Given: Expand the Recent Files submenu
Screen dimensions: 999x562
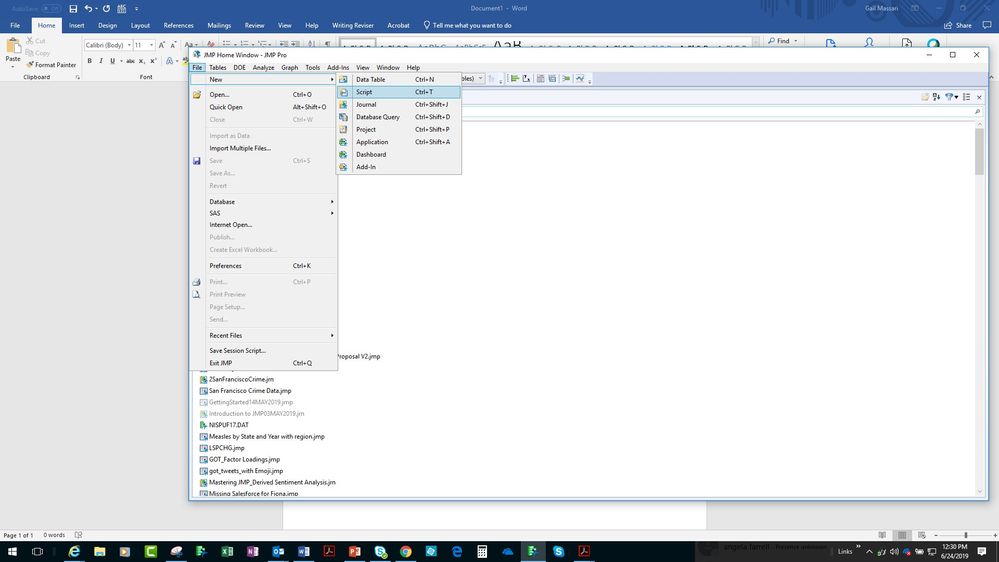Looking at the screenshot, I should tap(263, 336).
